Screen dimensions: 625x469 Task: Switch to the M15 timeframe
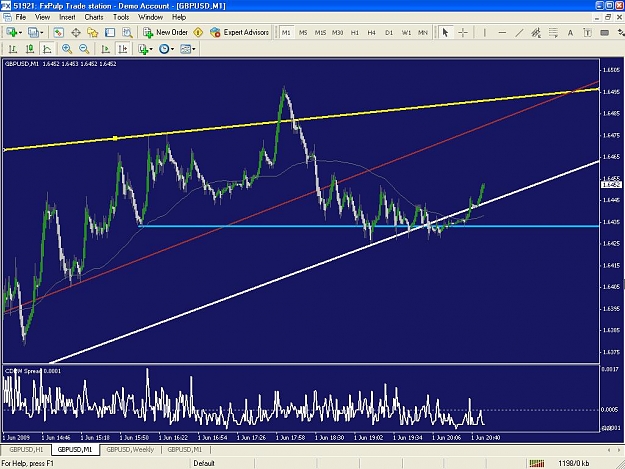point(320,33)
